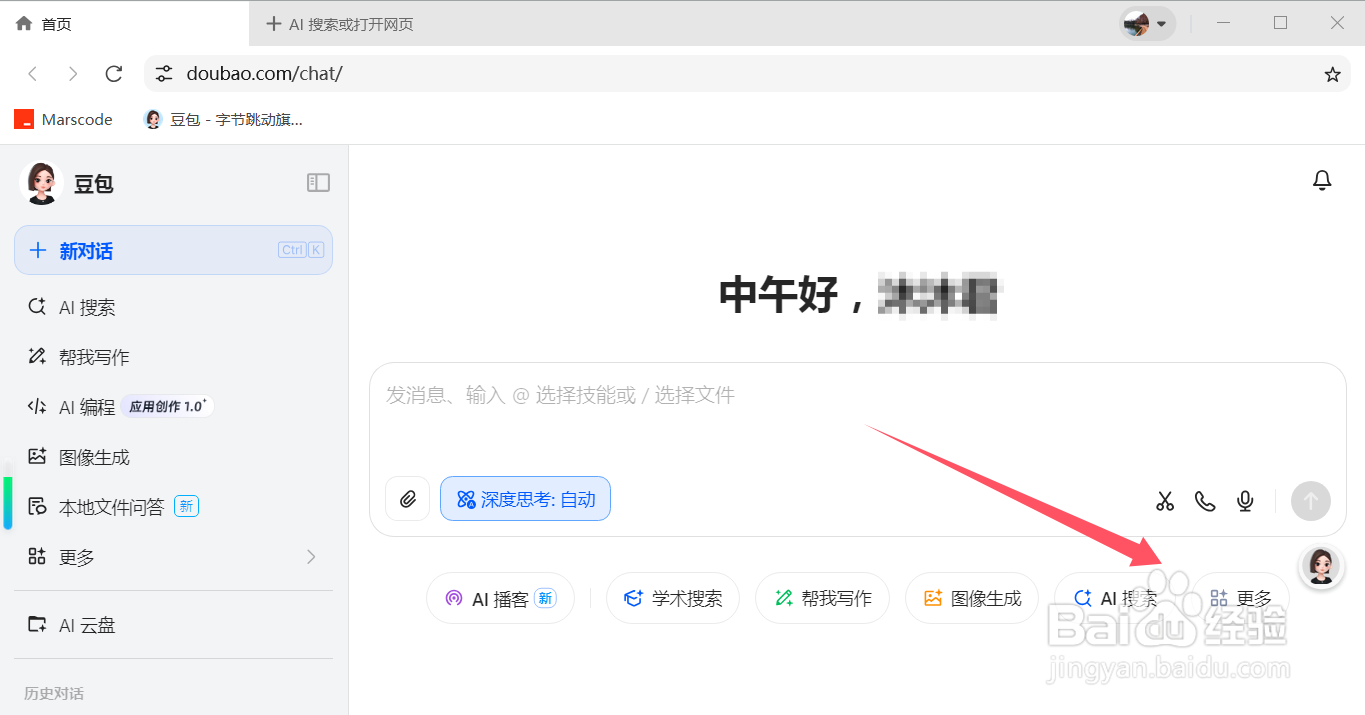Open the screenshot scissors tool

[1165, 501]
